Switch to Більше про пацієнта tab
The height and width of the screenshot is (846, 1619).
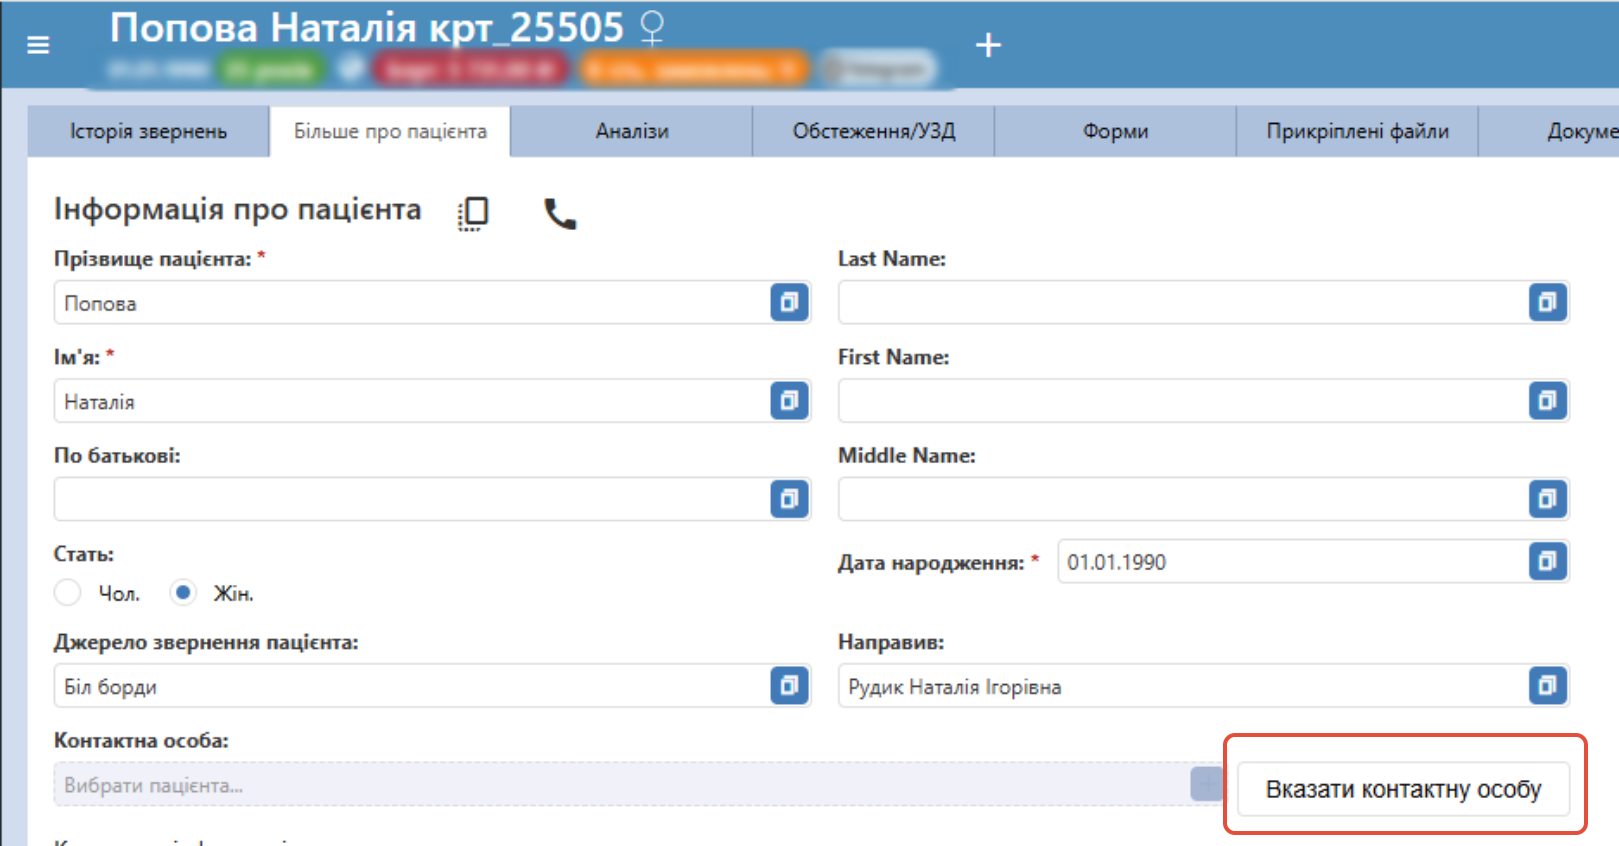coord(390,132)
